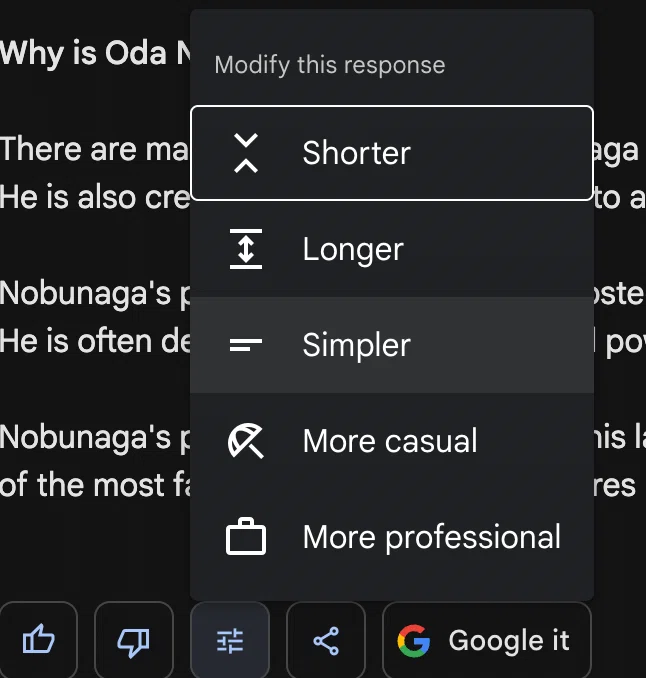Viewport: 646px width, 678px height.
Task: Click the vertical expand icon beside Longer
Action: click(246, 249)
